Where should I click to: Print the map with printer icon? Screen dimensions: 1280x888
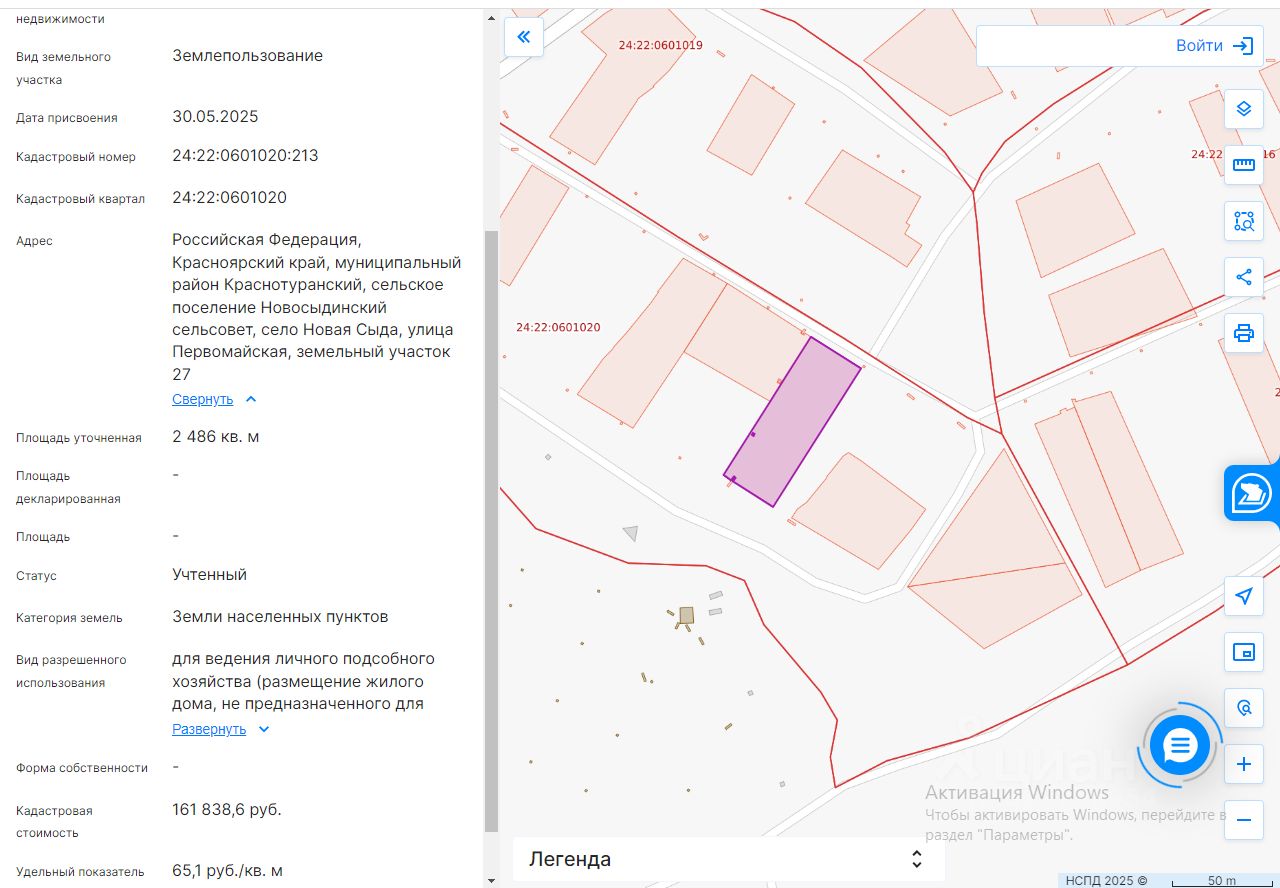click(x=1243, y=333)
